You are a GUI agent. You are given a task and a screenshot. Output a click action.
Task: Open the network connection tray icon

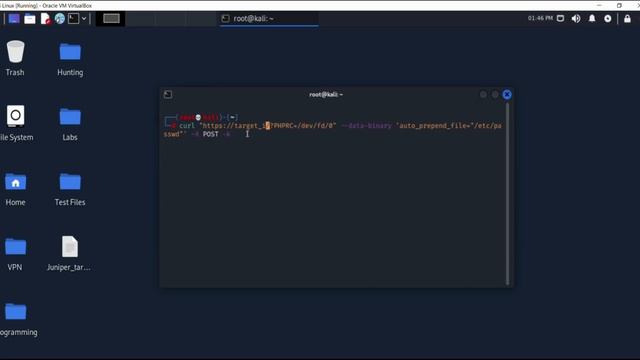[x=560, y=18]
